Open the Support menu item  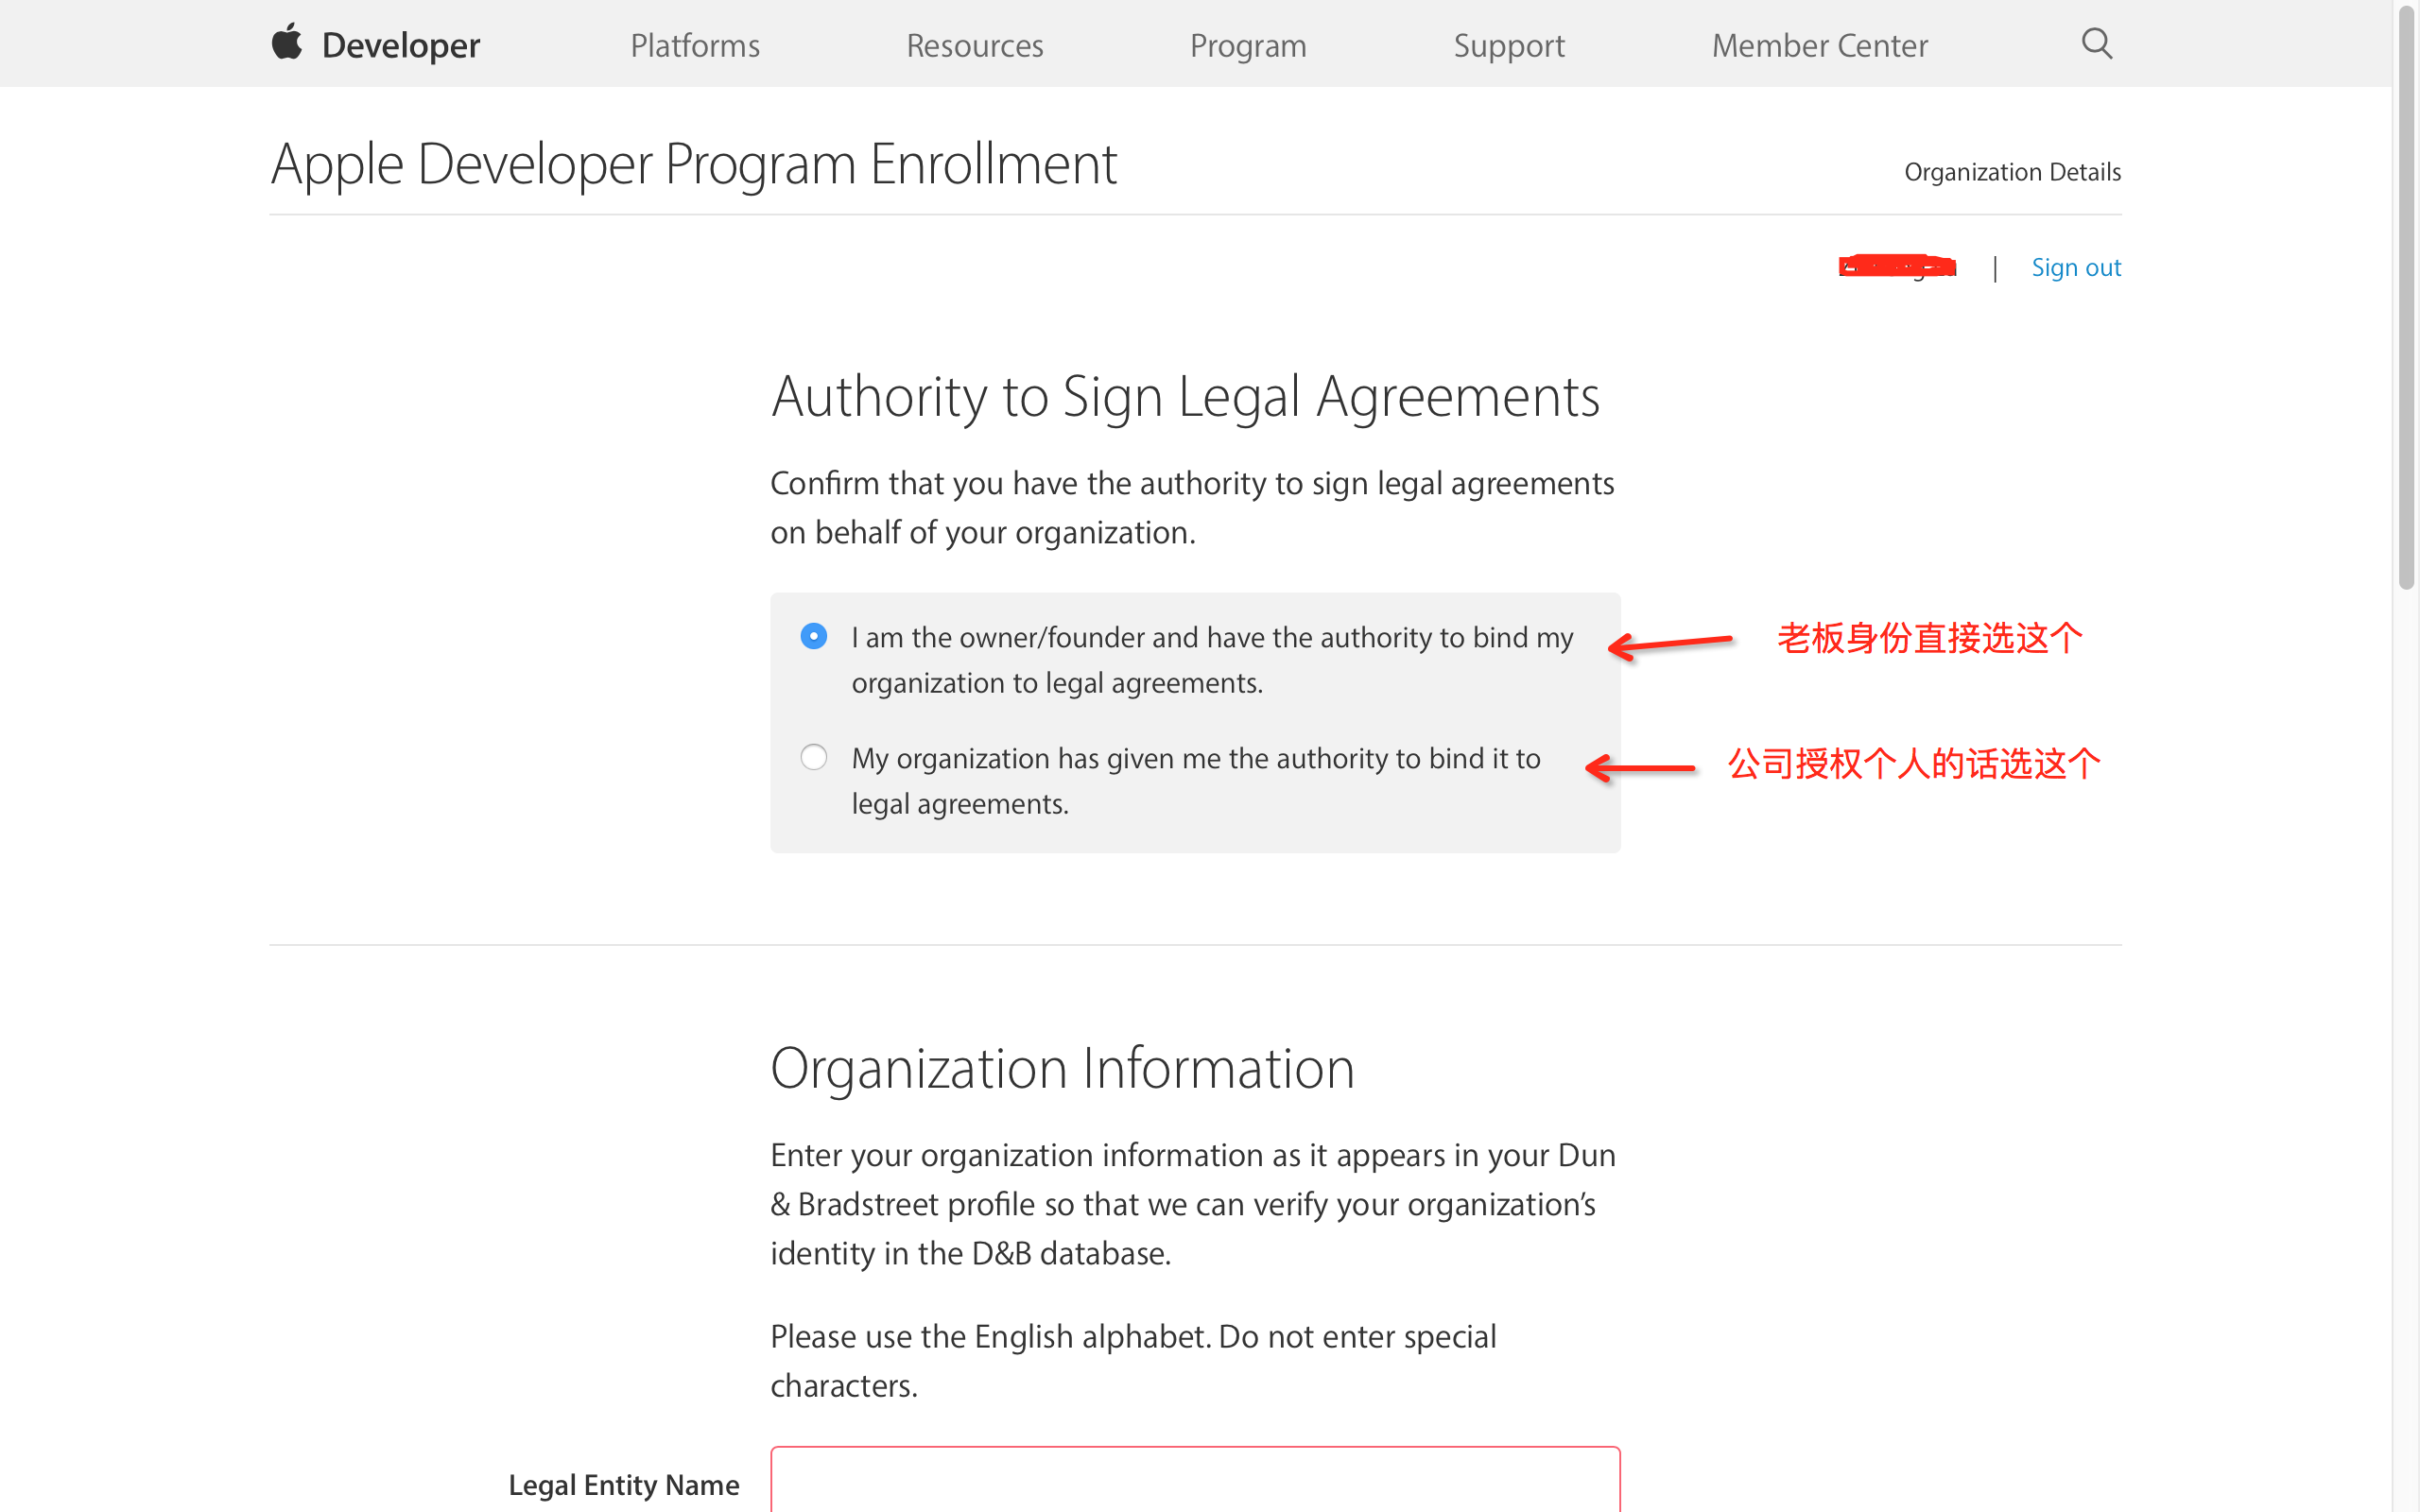coord(1509,46)
